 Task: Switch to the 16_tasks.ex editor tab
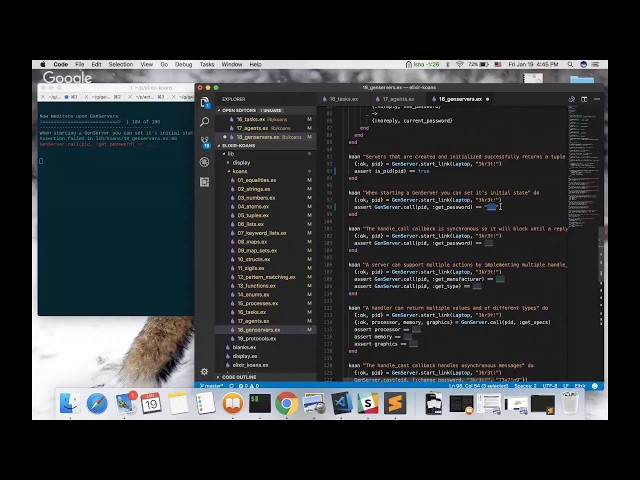pyautogui.click(x=344, y=99)
